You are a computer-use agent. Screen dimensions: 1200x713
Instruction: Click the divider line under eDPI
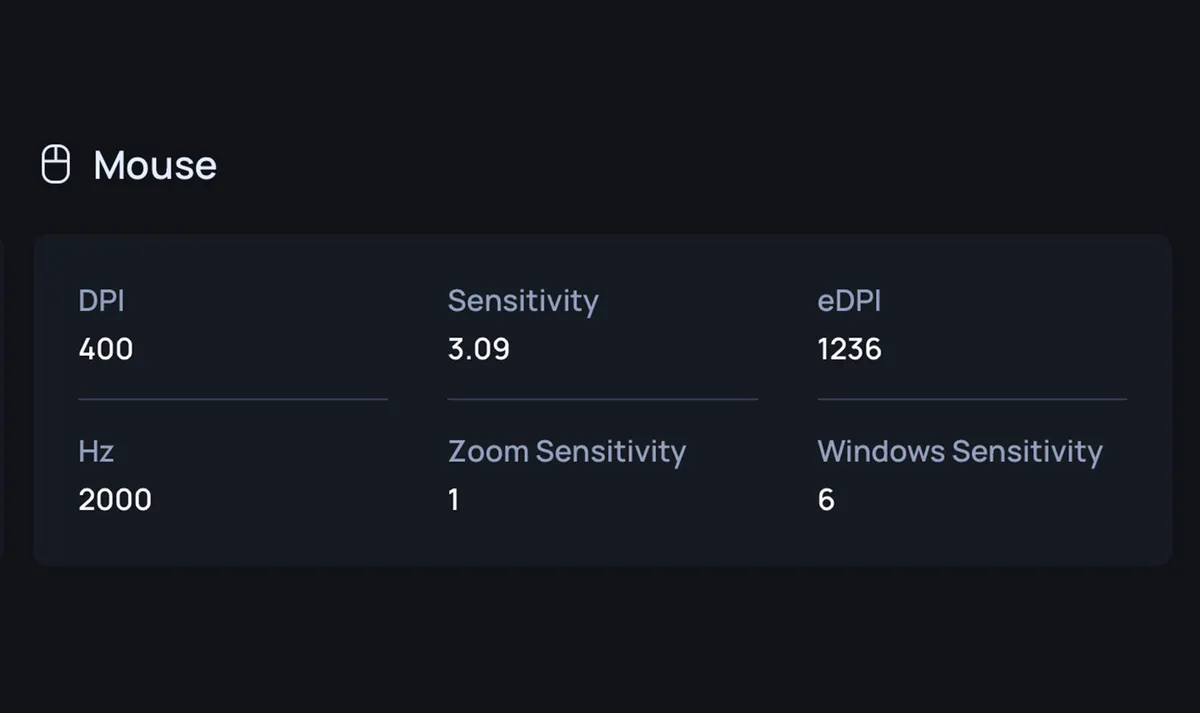[x=972, y=399]
